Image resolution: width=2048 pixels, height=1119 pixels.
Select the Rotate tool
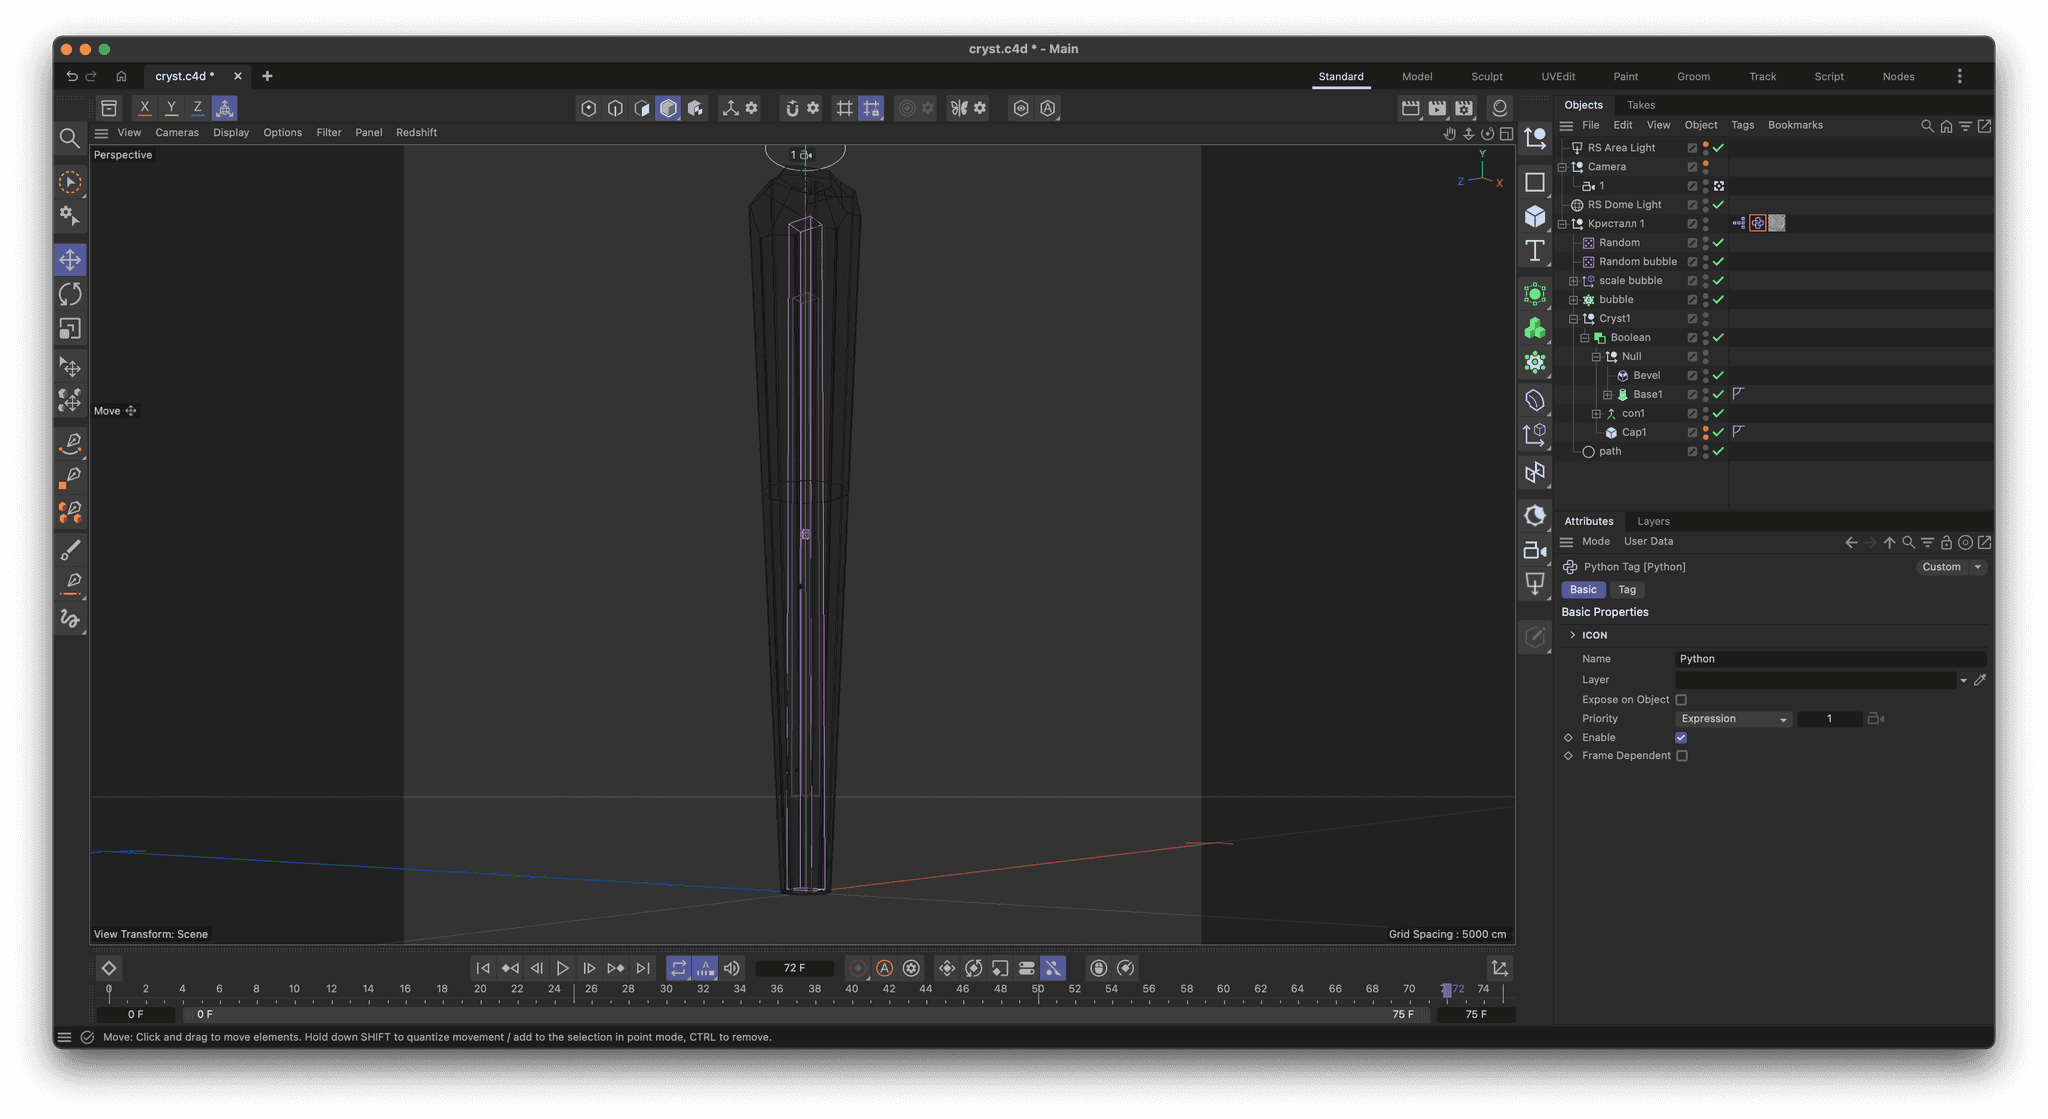(70, 294)
